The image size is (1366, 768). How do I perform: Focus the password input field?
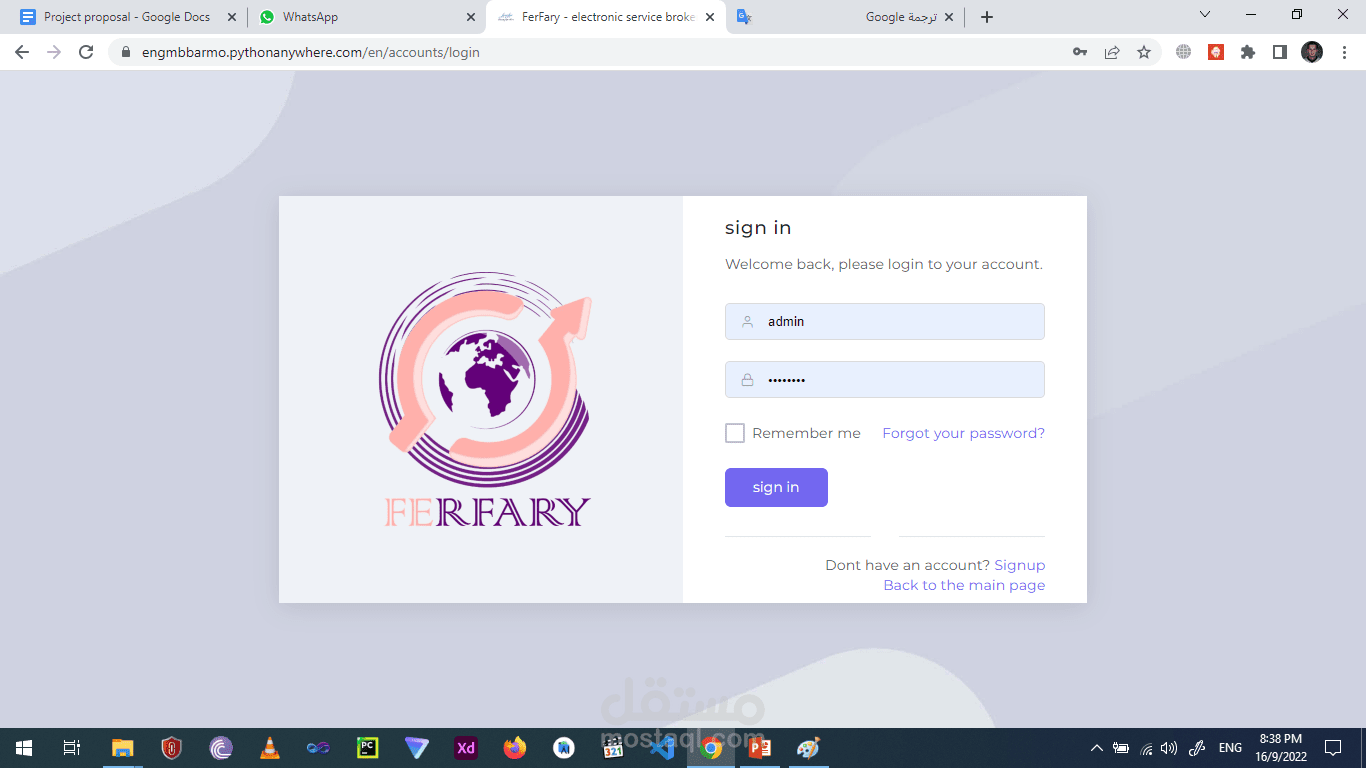click(884, 380)
